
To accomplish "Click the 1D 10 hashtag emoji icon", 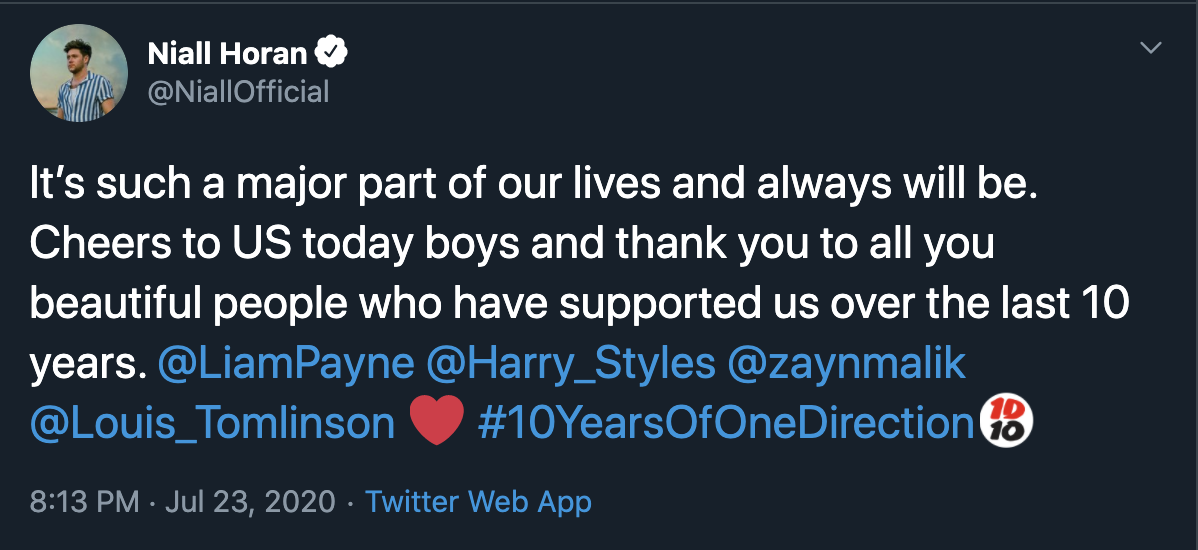I will point(1009,421).
